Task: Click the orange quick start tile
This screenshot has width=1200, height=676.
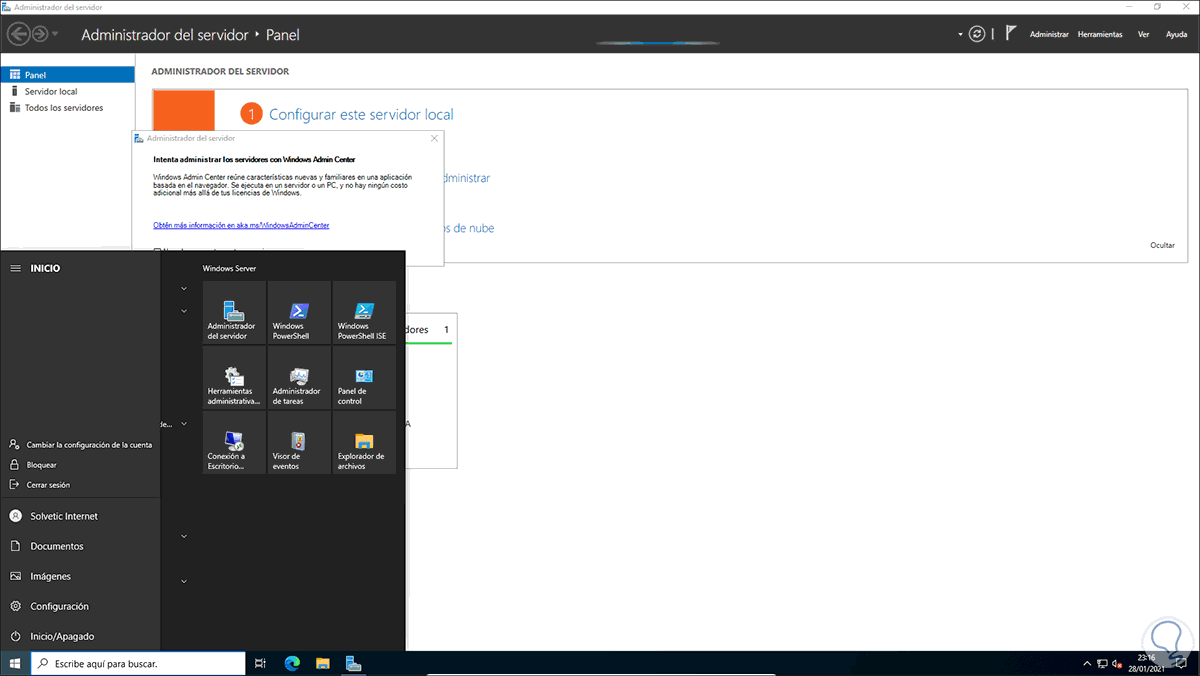Action: click(x=184, y=109)
